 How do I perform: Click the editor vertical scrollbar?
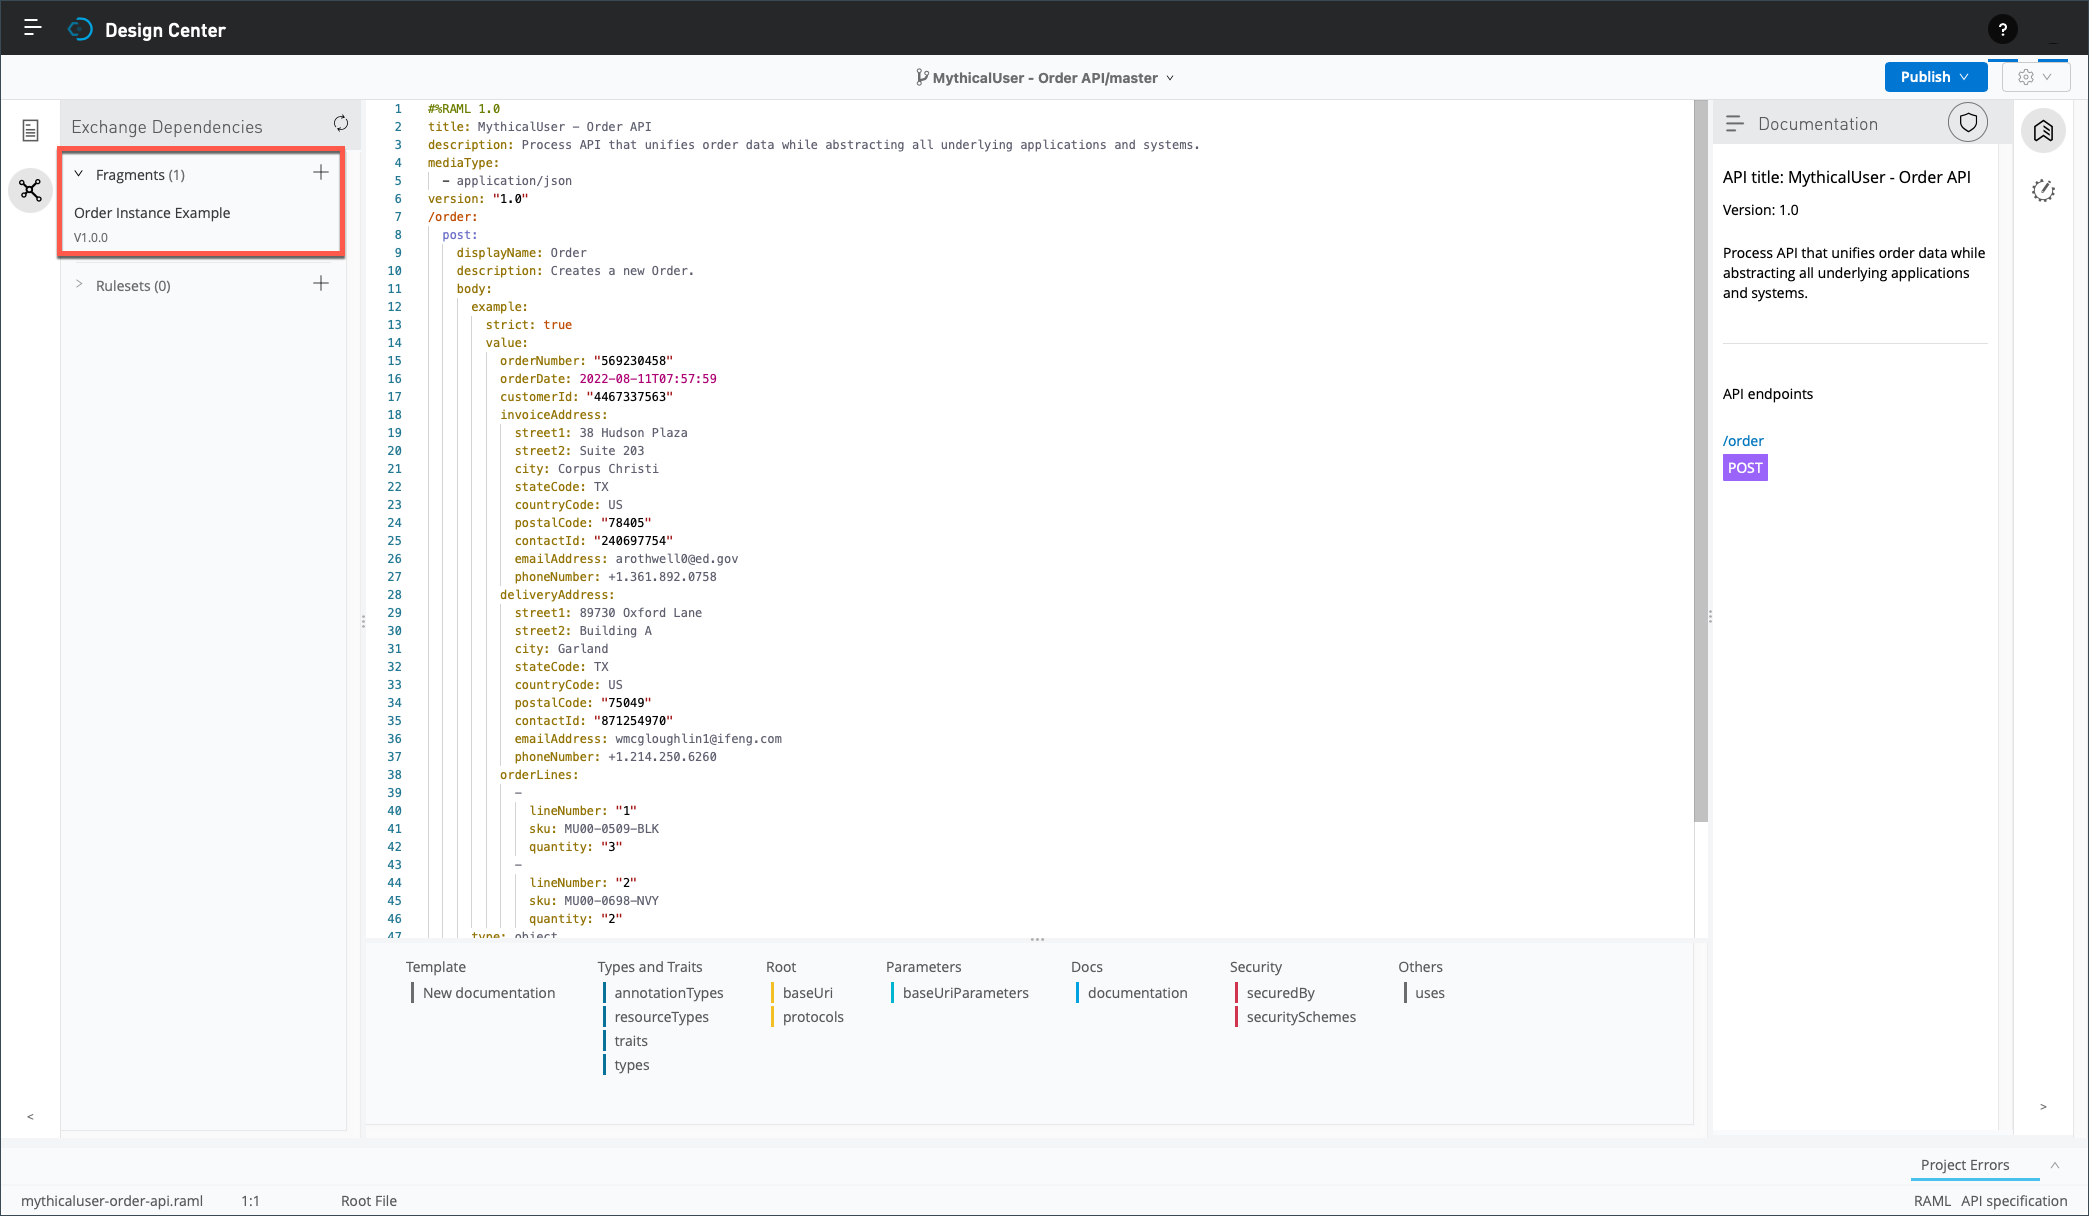(1701, 461)
